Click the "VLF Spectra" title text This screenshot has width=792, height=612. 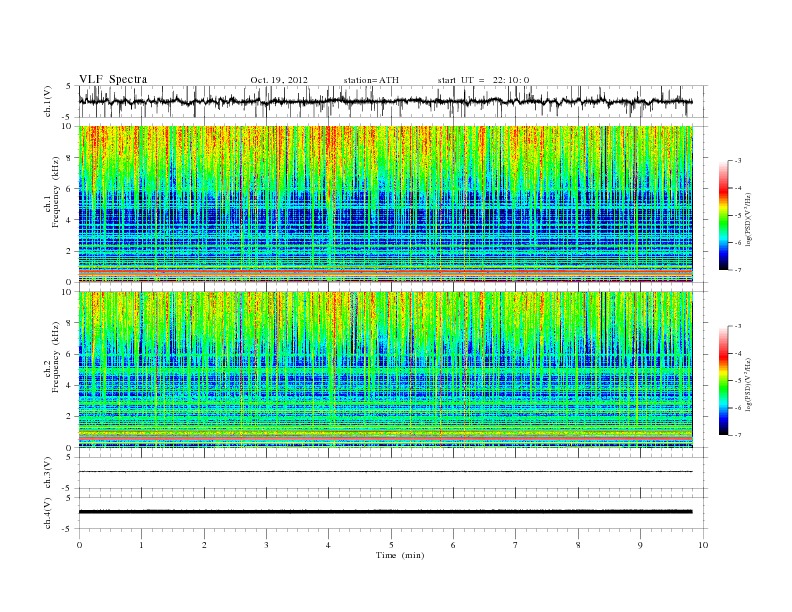click(x=113, y=79)
